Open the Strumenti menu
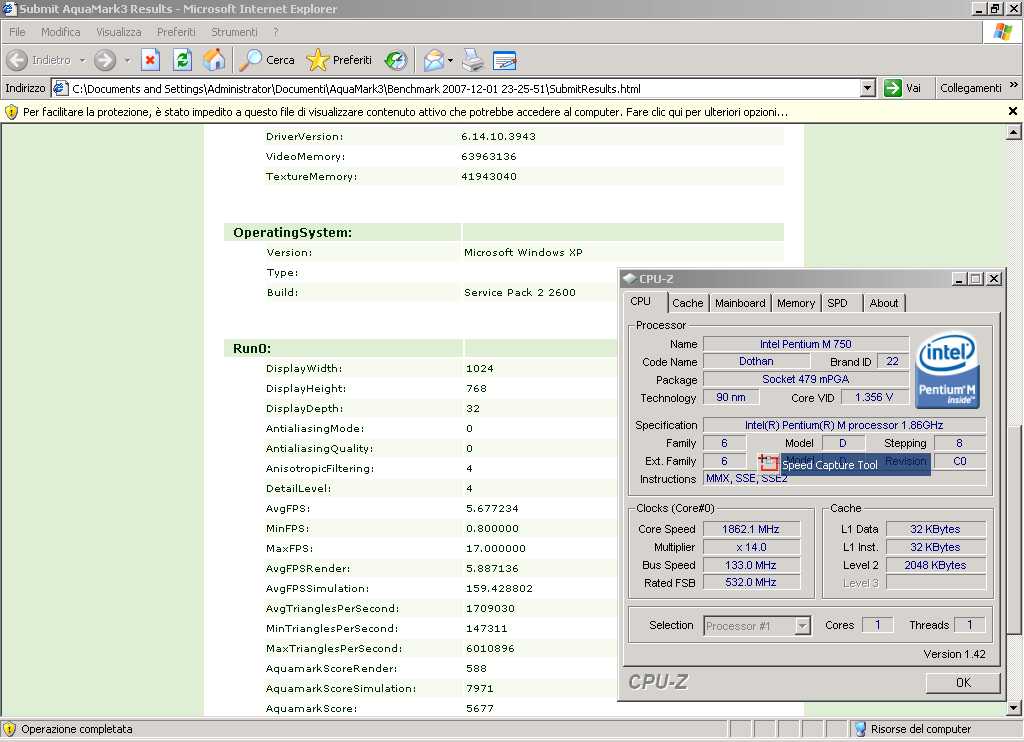 click(234, 32)
